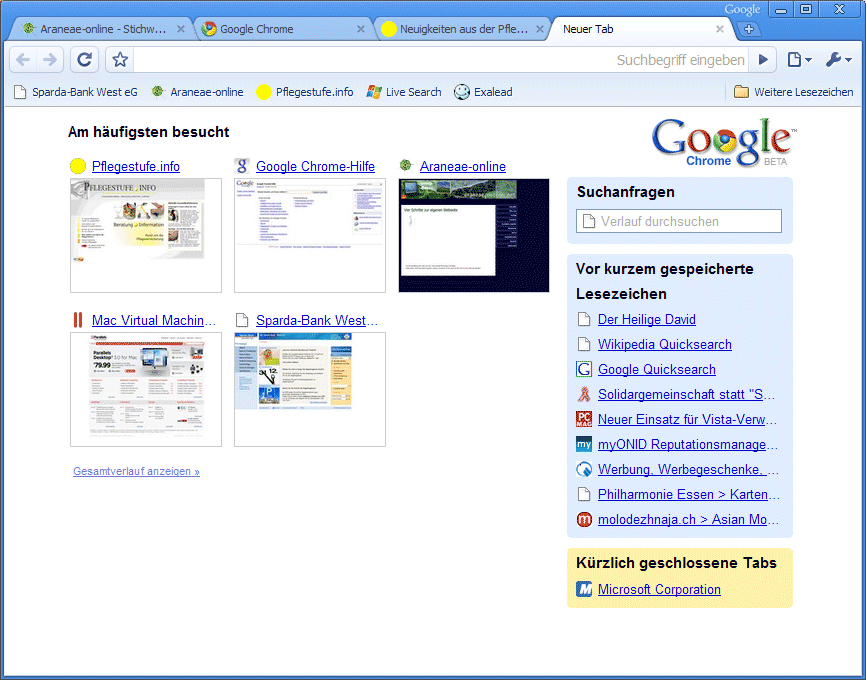Add a new tab with the plus button
Viewport: 866px width, 680px height.
[x=749, y=29]
